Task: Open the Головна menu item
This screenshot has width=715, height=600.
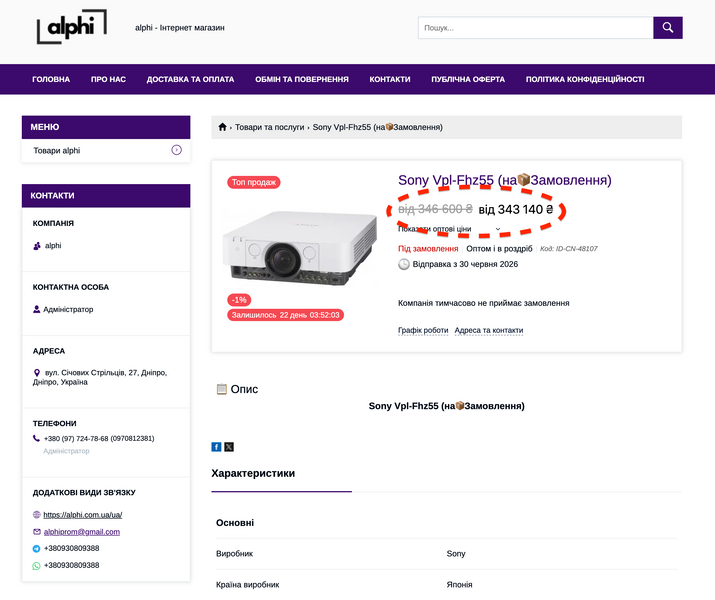Action: [x=51, y=79]
